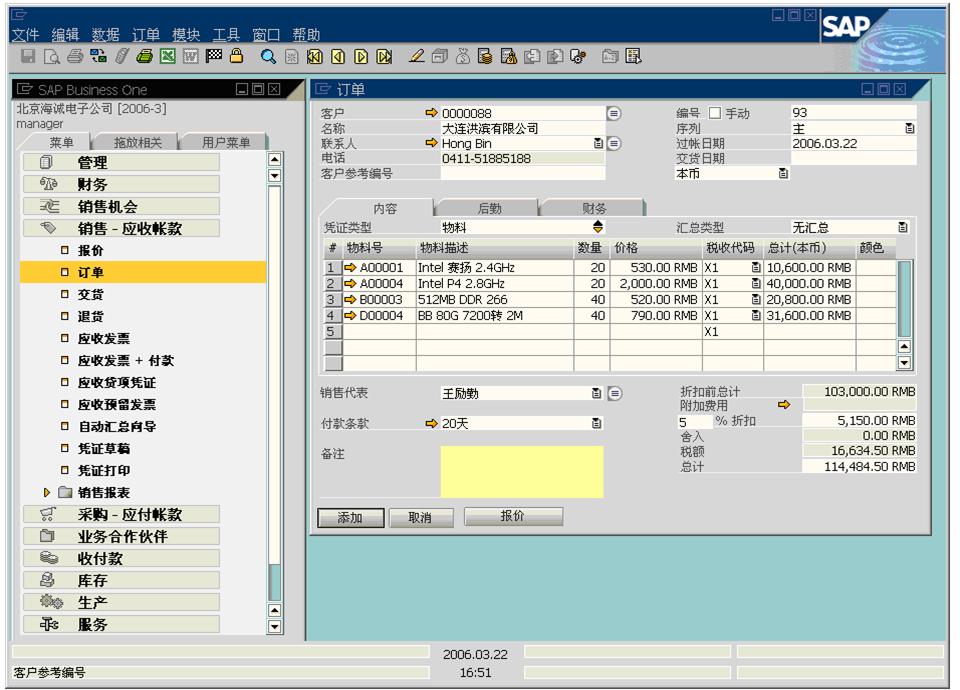Image resolution: width=960 pixels, height=690 pixels.
Task: Open Print Preview from the toolbar
Action: click(x=51, y=57)
